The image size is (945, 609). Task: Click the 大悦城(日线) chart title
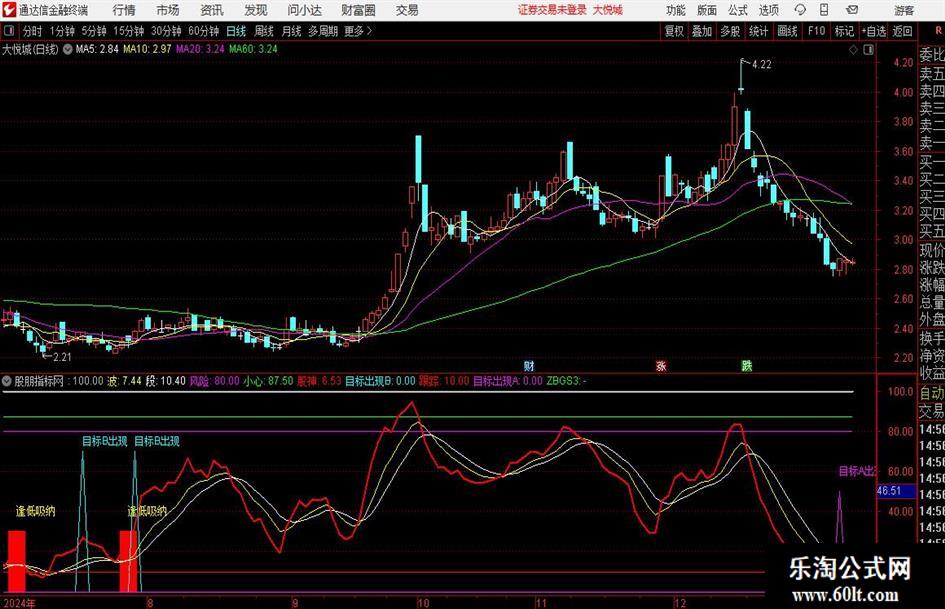30,49
